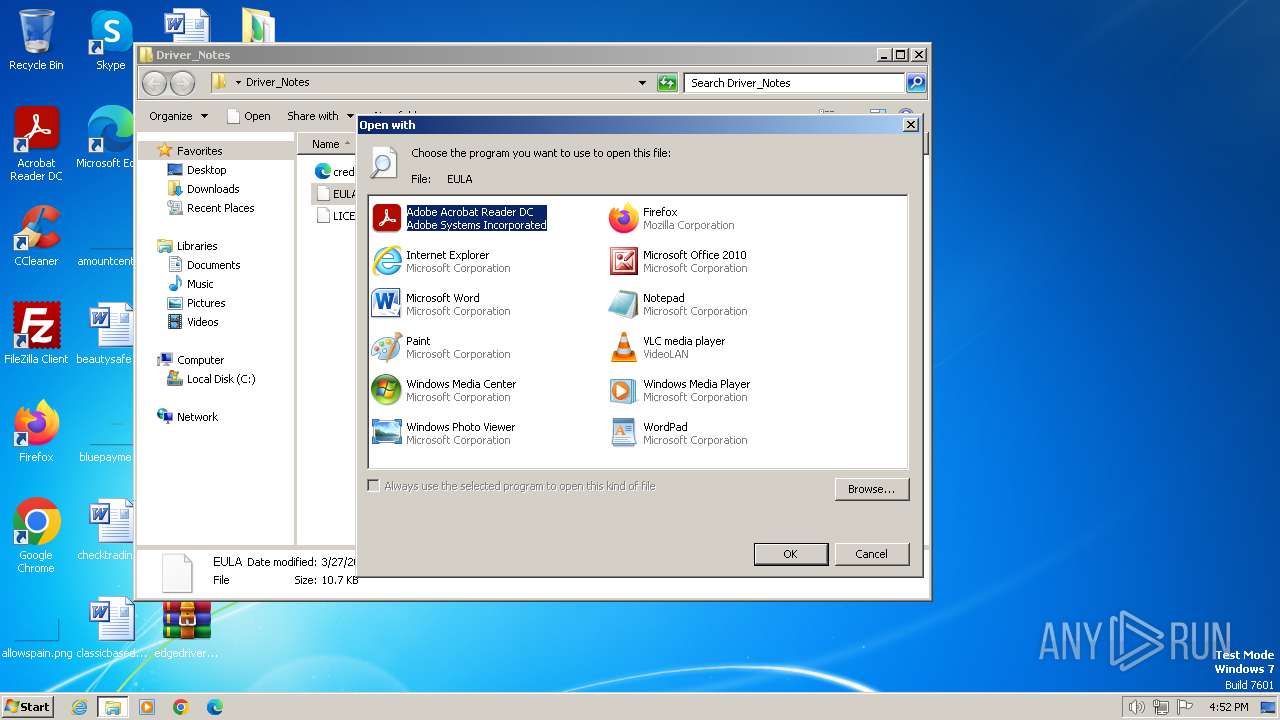Select Paint in the program list

click(x=441, y=347)
